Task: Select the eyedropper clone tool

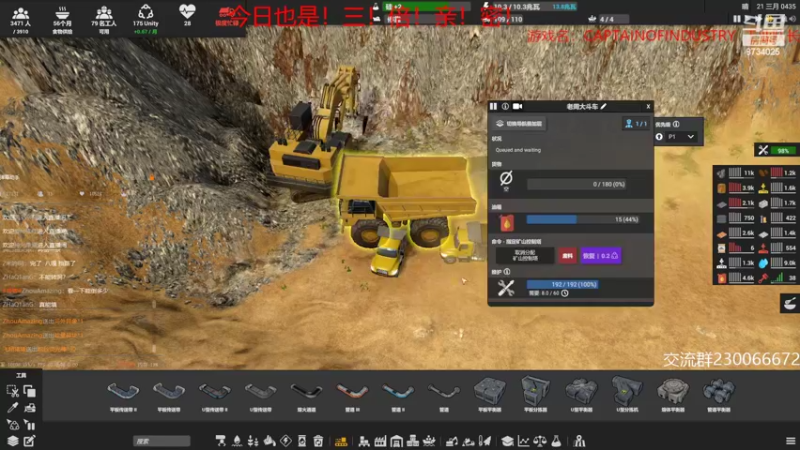Action: tap(12, 408)
